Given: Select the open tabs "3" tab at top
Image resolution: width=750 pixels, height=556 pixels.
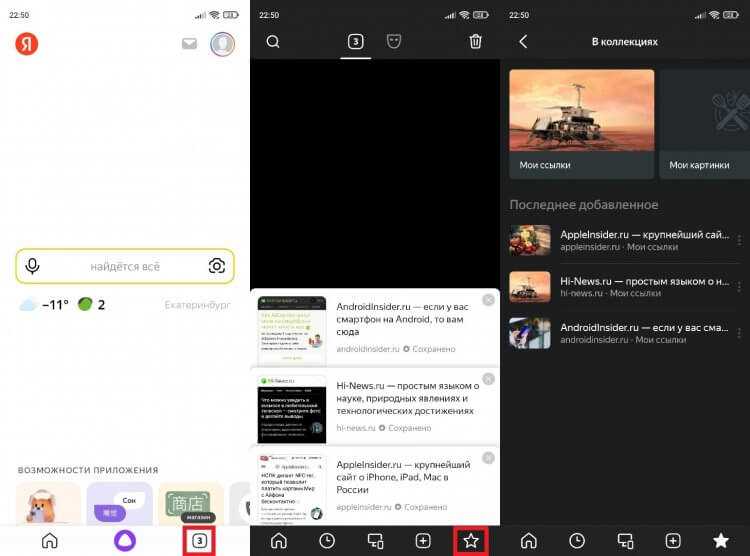Looking at the screenshot, I should pyautogui.click(x=355, y=42).
